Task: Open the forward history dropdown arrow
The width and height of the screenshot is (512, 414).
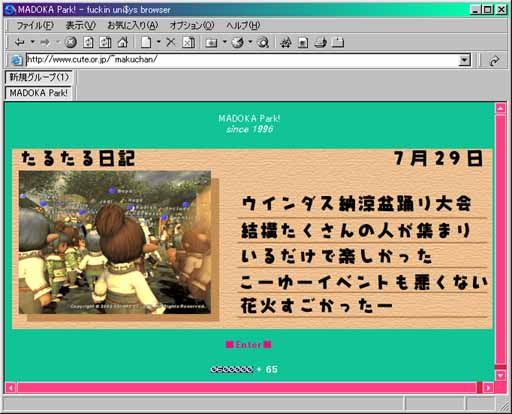Action: [58, 42]
